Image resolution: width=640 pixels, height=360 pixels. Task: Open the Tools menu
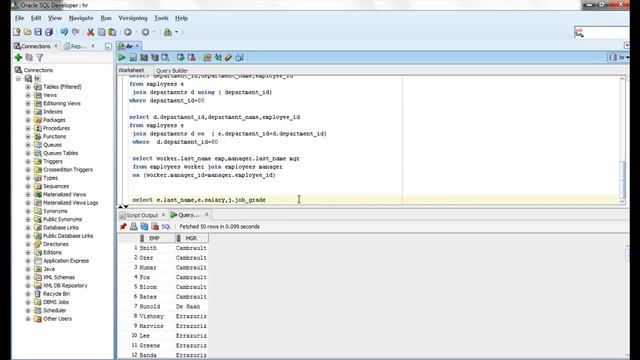click(x=161, y=18)
